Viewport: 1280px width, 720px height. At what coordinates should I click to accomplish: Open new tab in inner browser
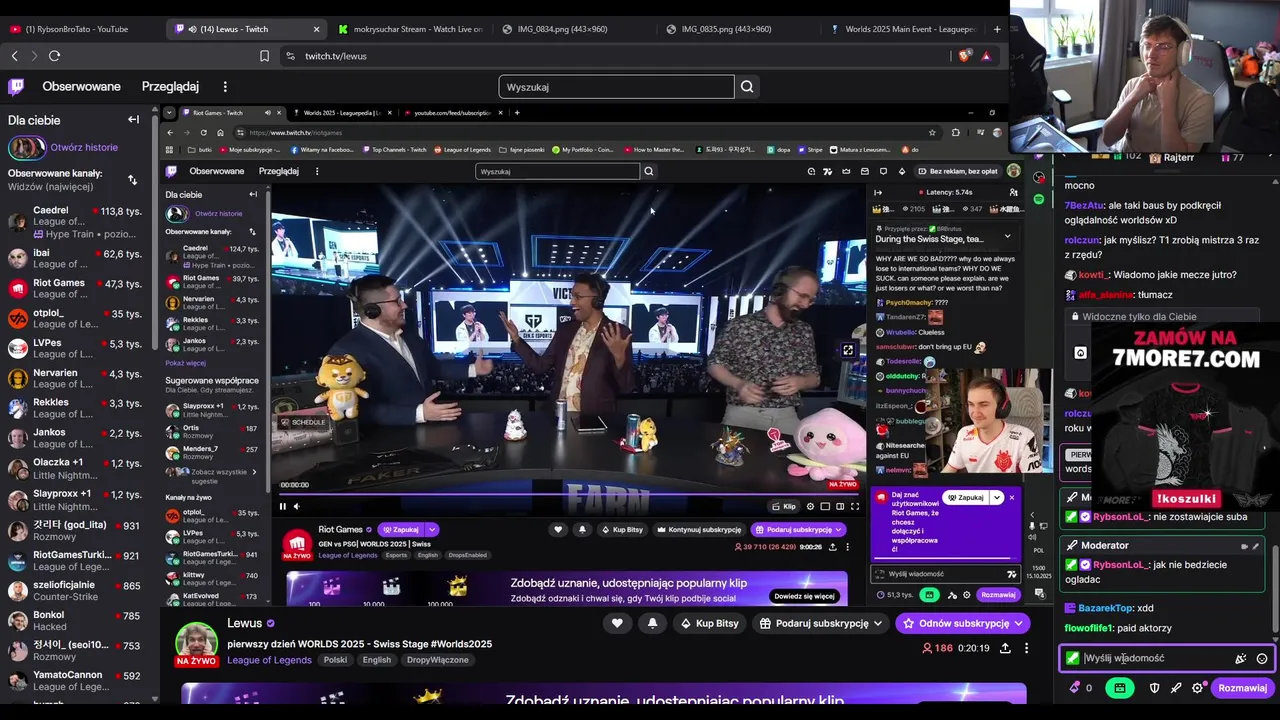click(x=517, y=113)
